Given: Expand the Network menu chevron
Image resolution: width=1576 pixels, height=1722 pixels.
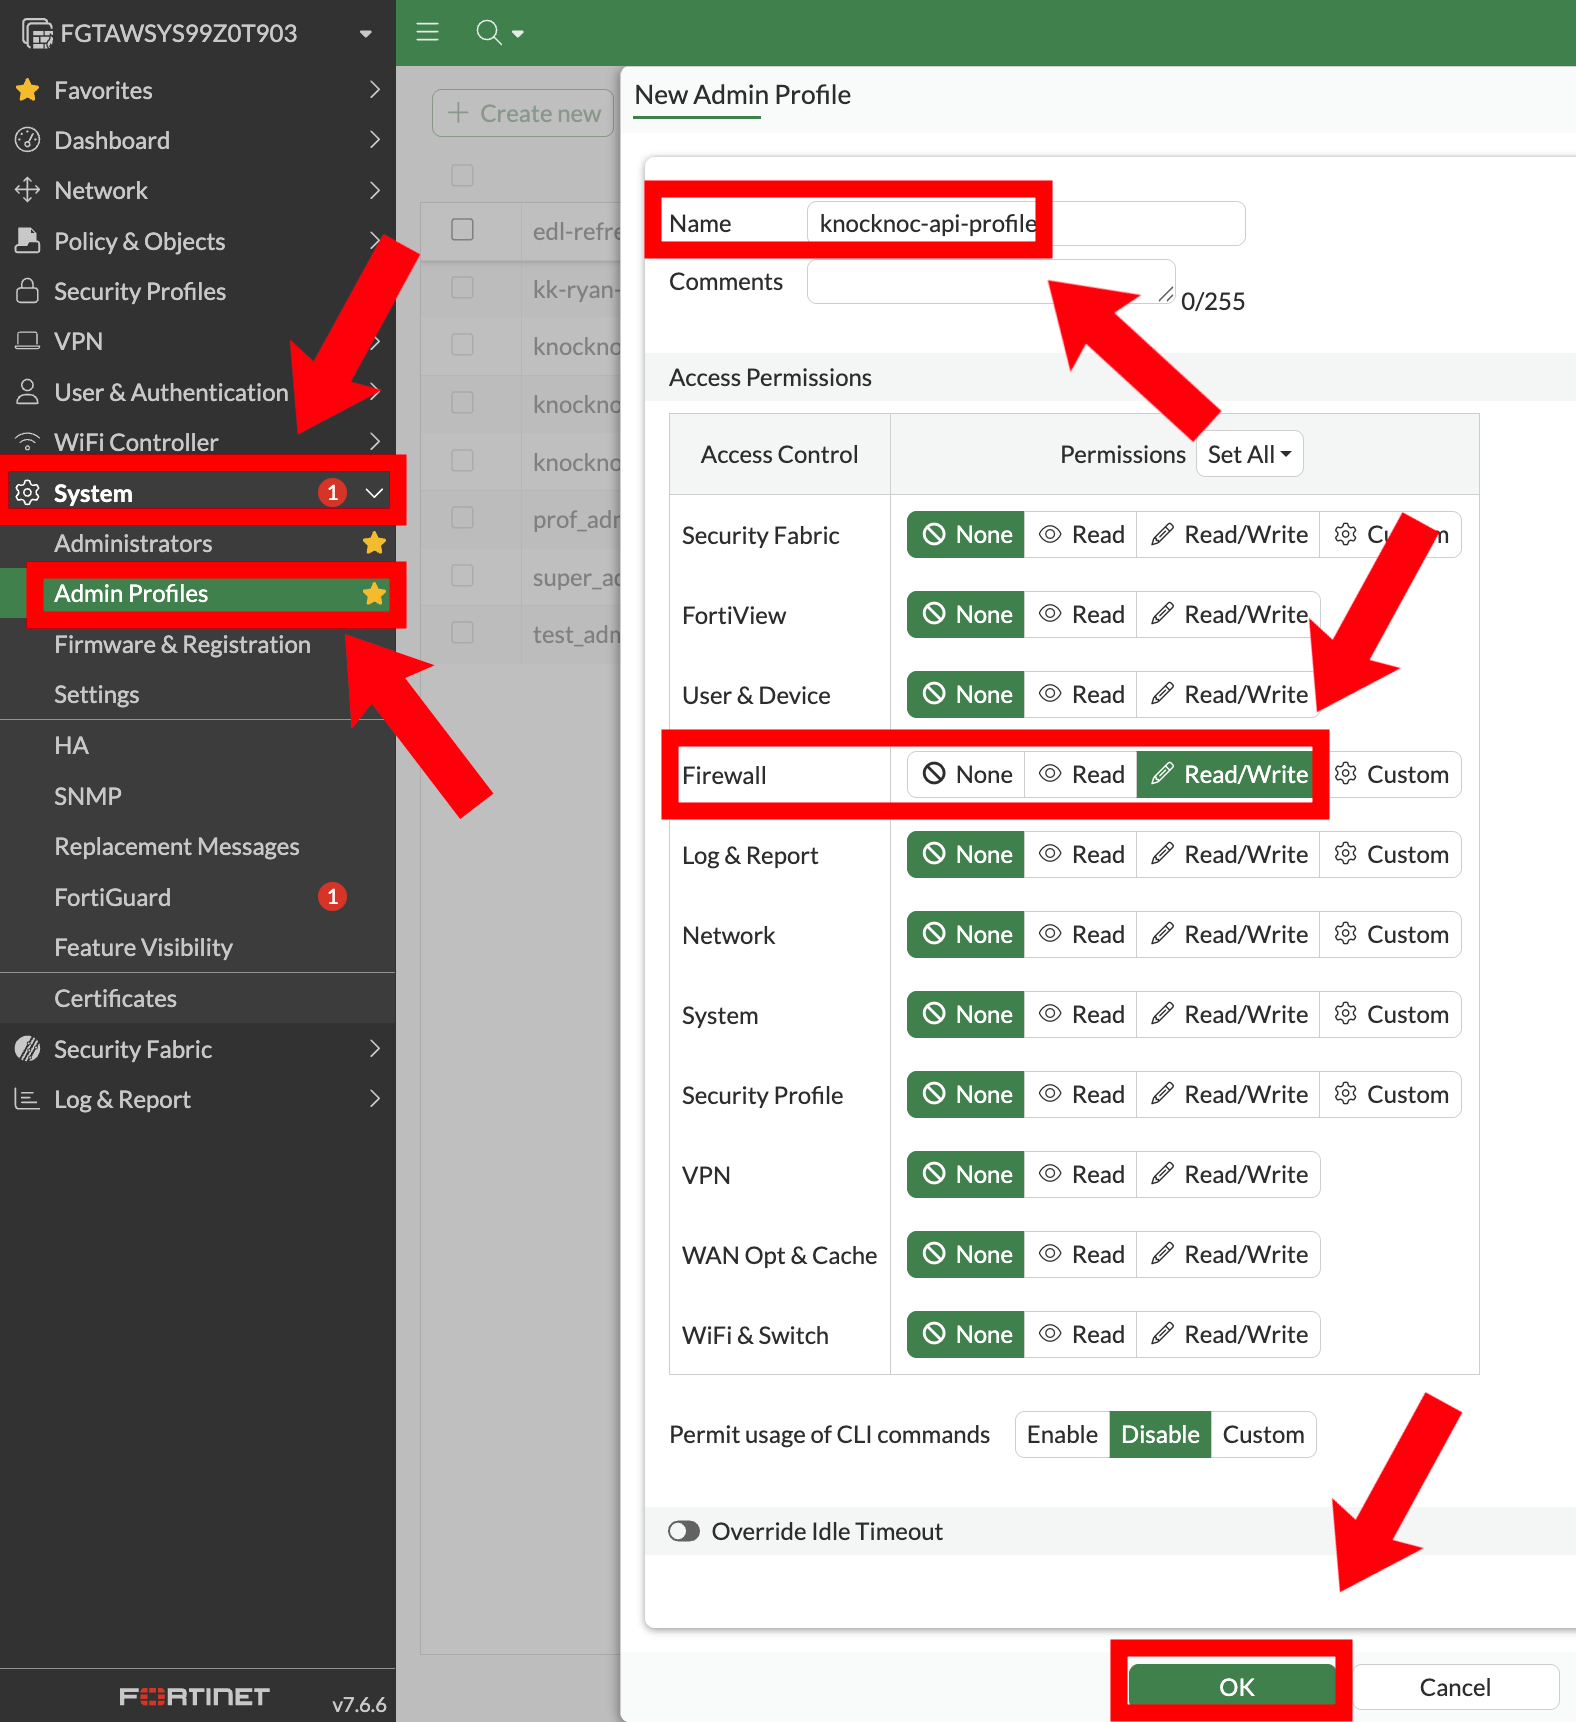Looking at the screenshot, I should coord(375,190).
